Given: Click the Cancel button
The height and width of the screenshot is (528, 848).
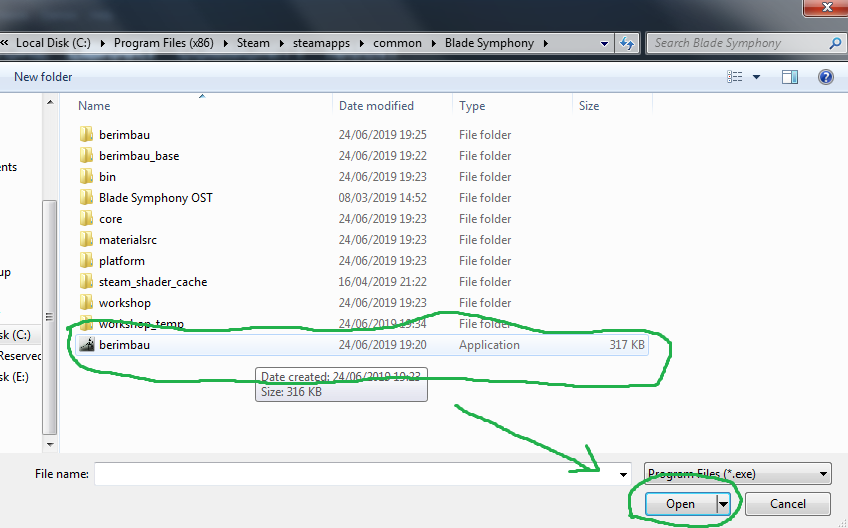Looking at the screenshot, I should click(x=787, y=504).
